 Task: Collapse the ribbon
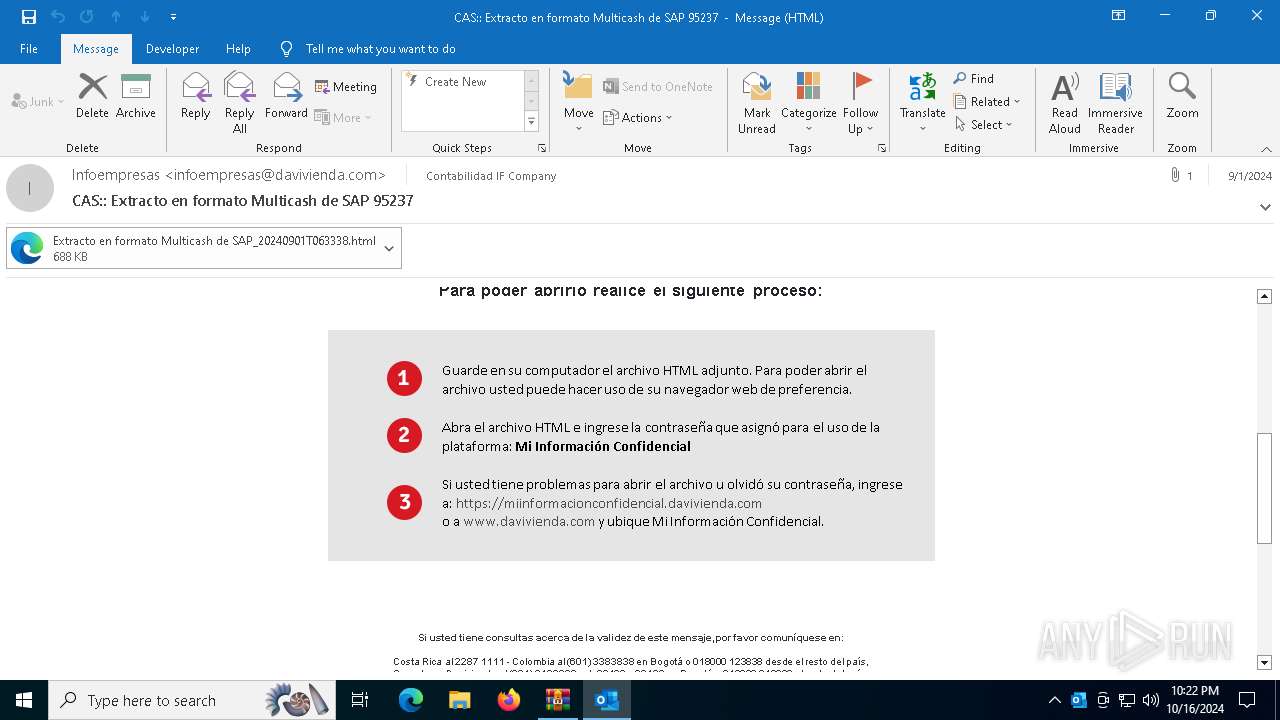pos(1266,149)
